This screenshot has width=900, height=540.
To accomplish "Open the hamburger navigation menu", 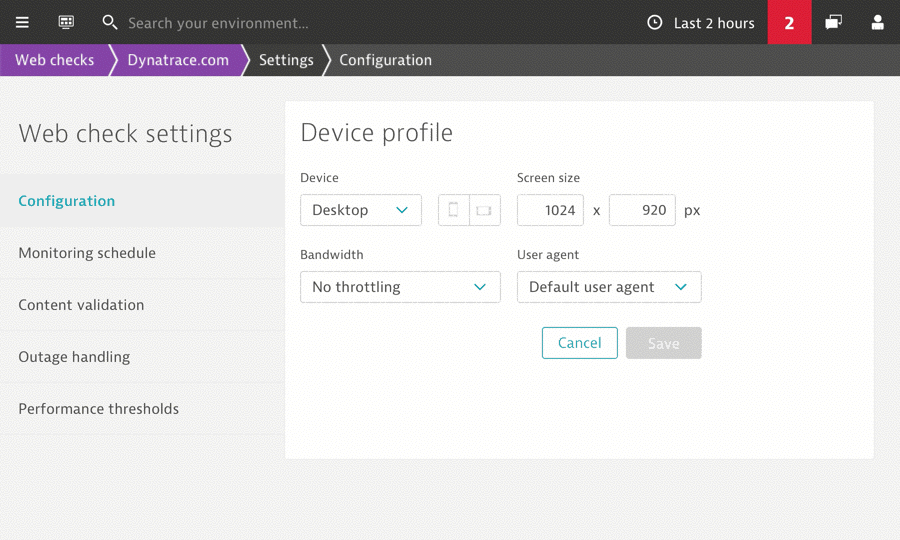I will (22, 22).
